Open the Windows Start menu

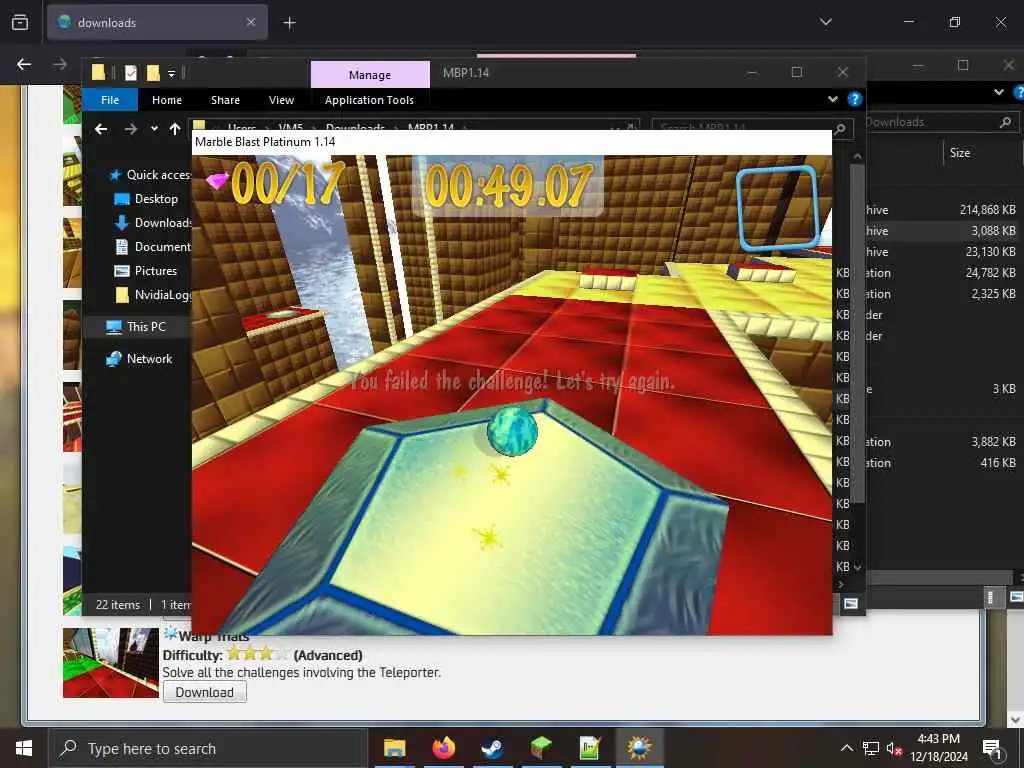(x=24, y=748)
